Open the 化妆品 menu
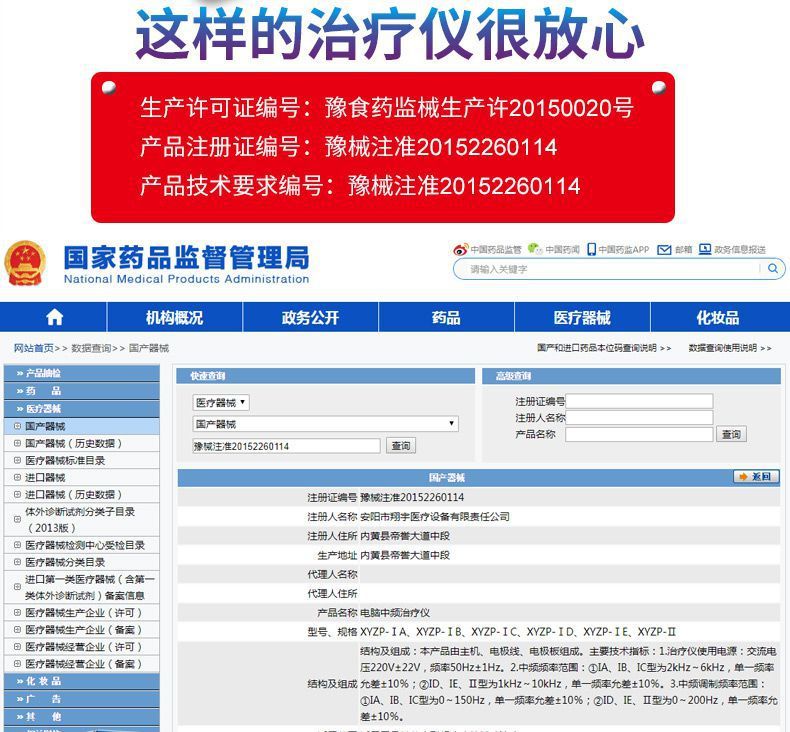 718,317
